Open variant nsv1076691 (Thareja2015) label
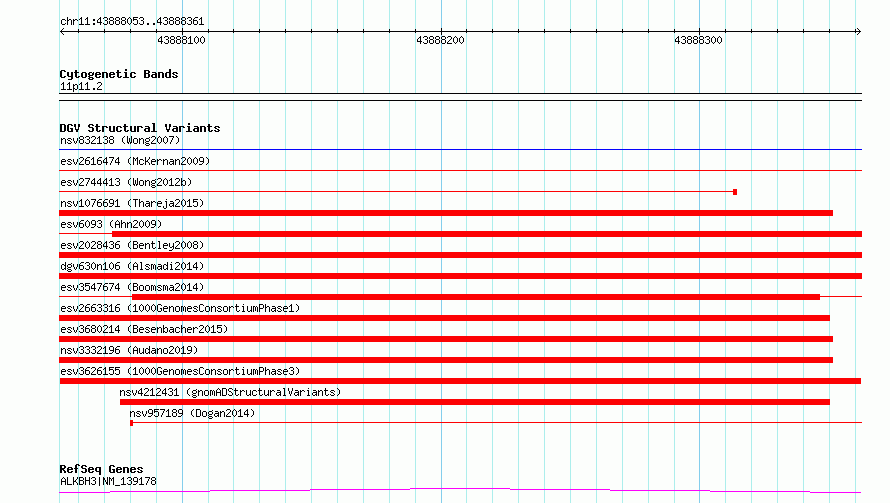 click(x=132, y=203)
